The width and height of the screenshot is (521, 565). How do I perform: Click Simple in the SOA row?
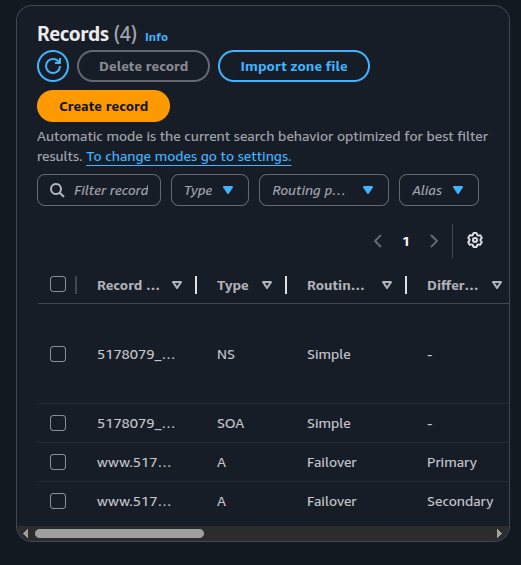[x=329, y=424]
